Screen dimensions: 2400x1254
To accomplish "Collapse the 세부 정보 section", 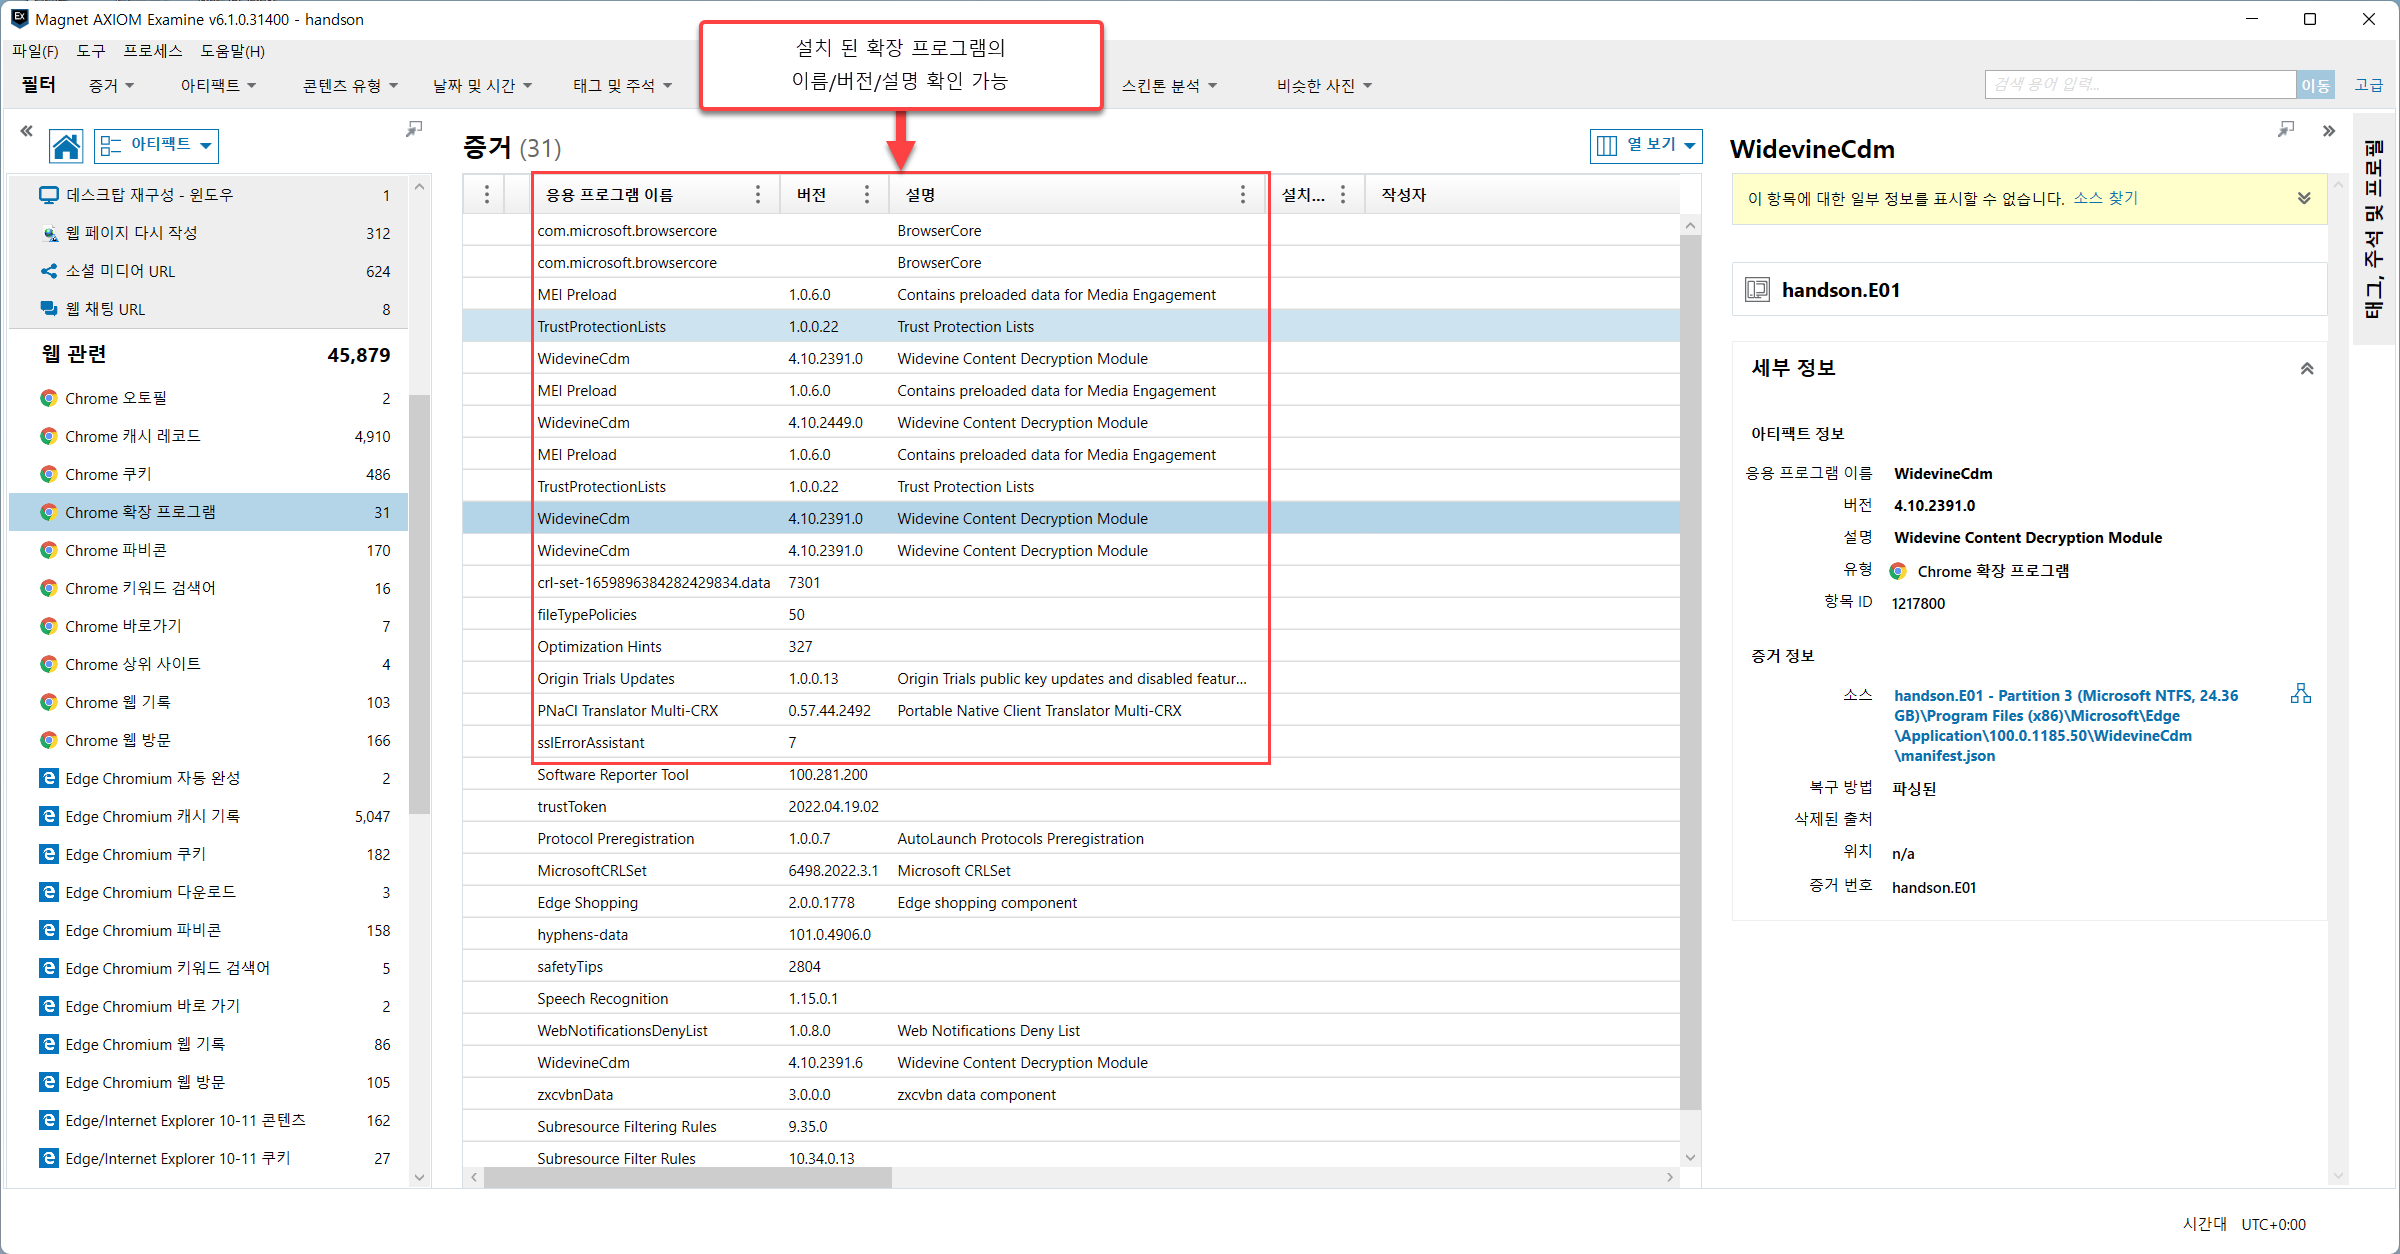I will (2307, 368).
